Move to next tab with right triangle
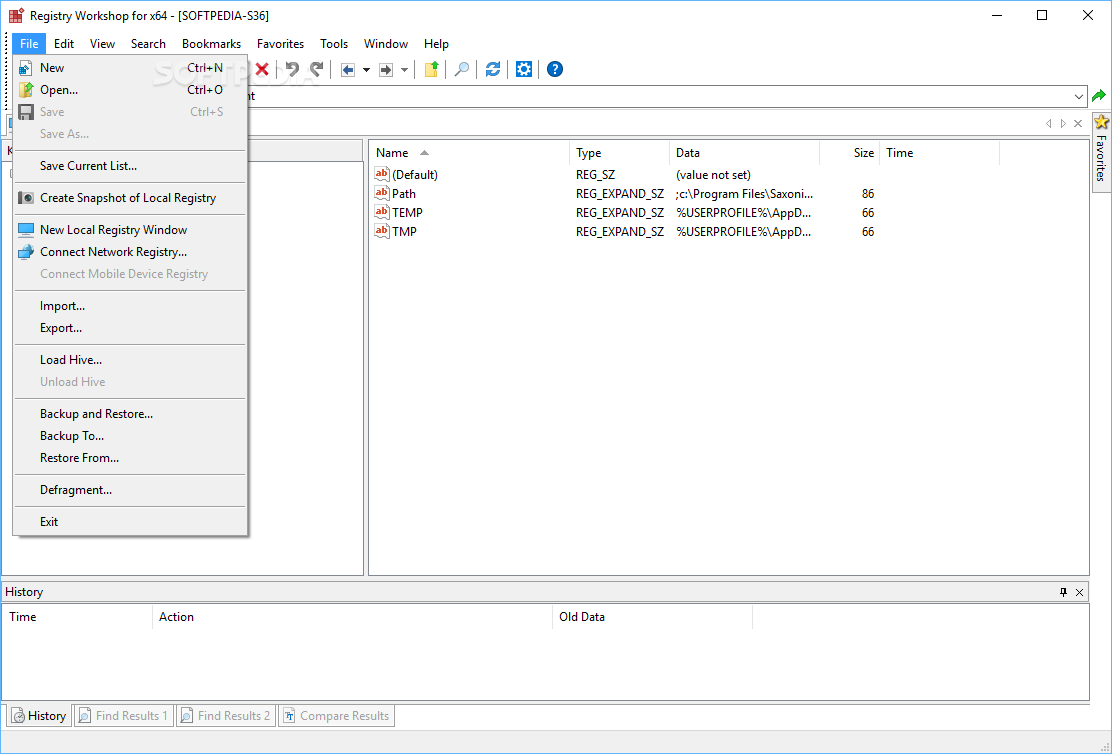Screen dimensions: 1112x754 click(x=1063, y=123)
